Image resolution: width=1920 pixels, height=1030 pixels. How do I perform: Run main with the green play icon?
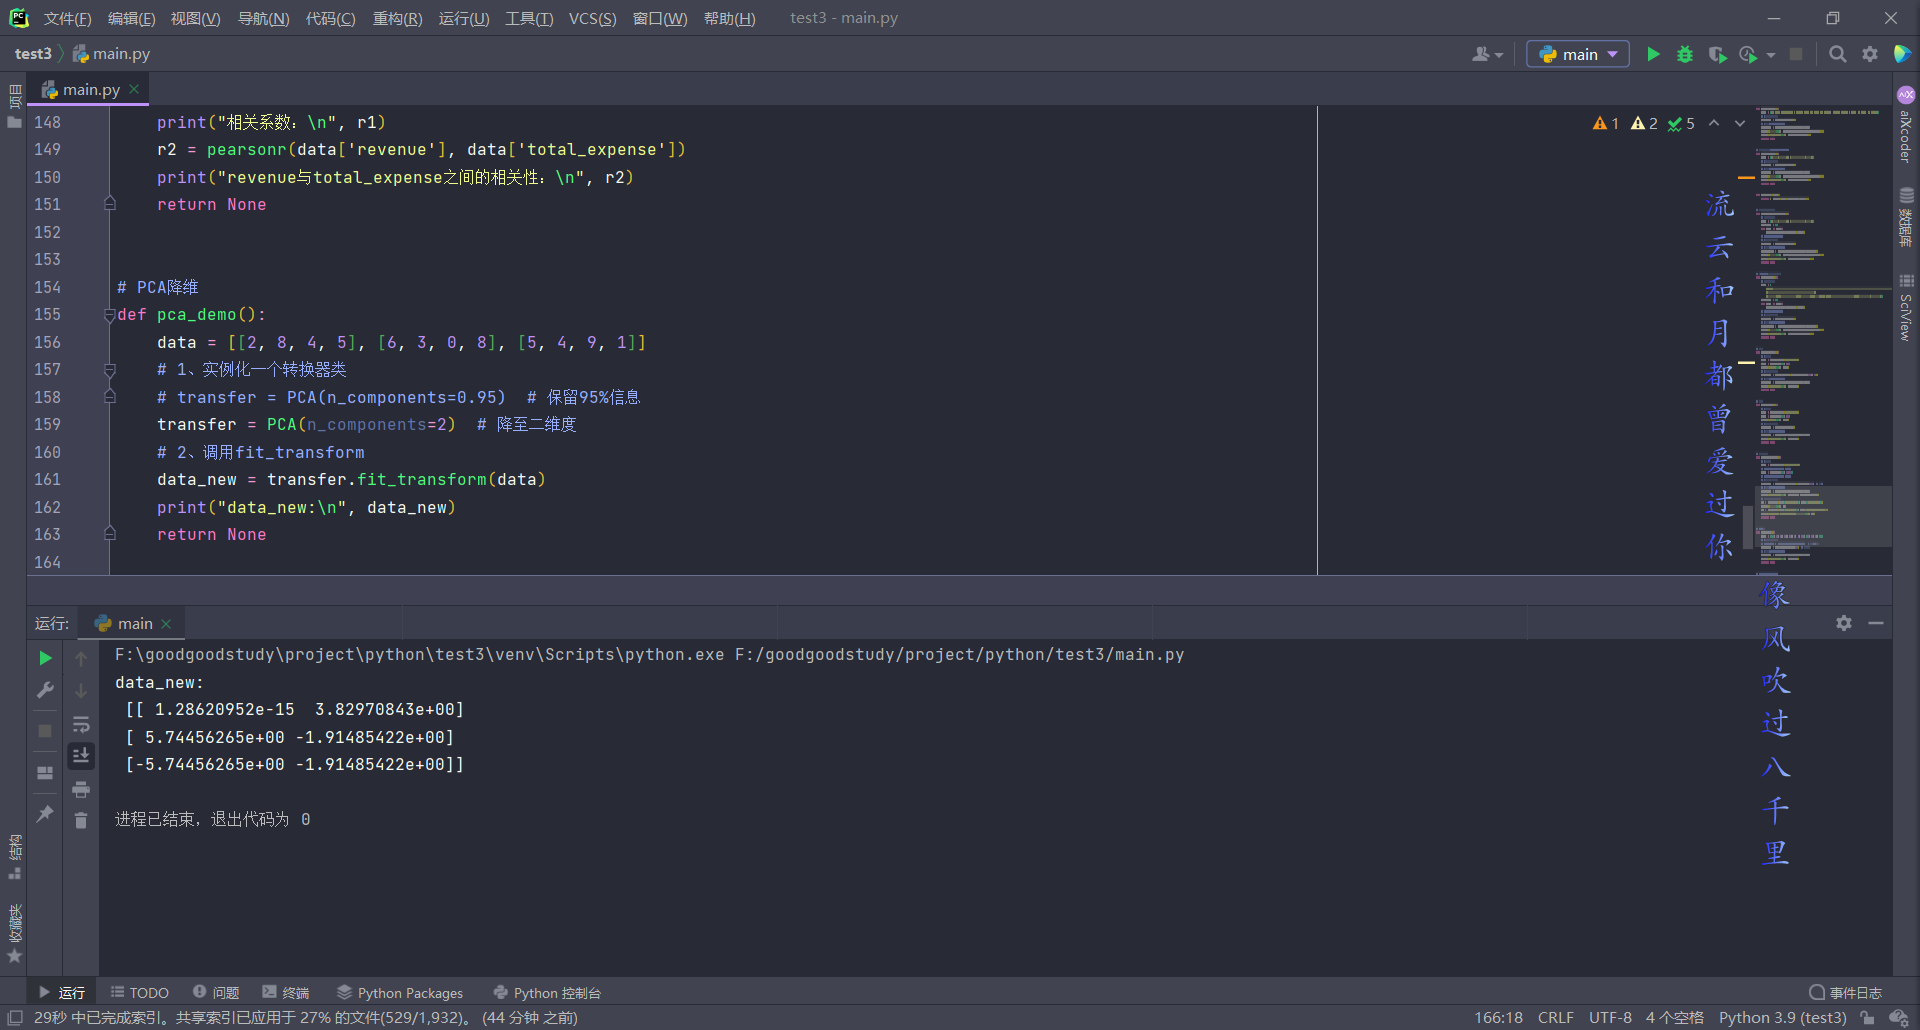click(1653, 54)
